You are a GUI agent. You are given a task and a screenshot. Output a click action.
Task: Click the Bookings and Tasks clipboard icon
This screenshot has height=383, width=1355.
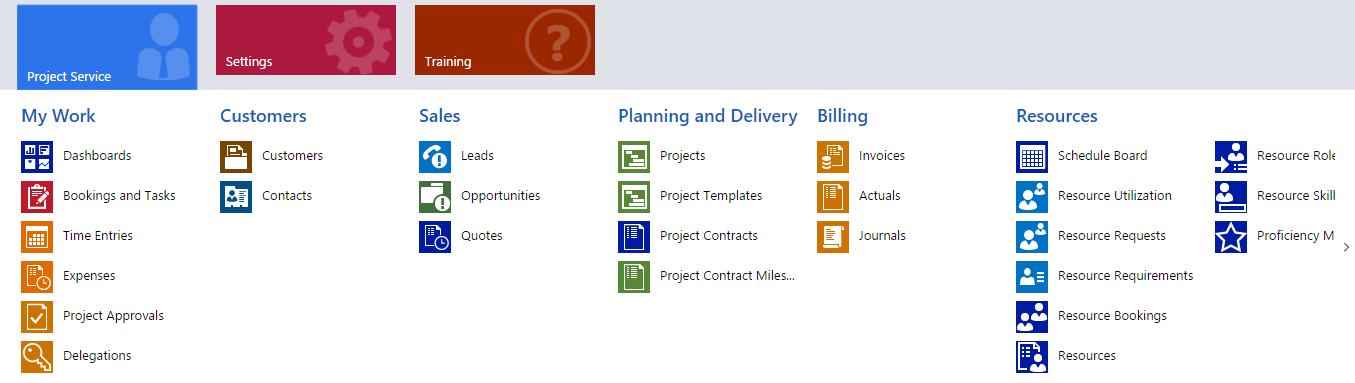37,197
